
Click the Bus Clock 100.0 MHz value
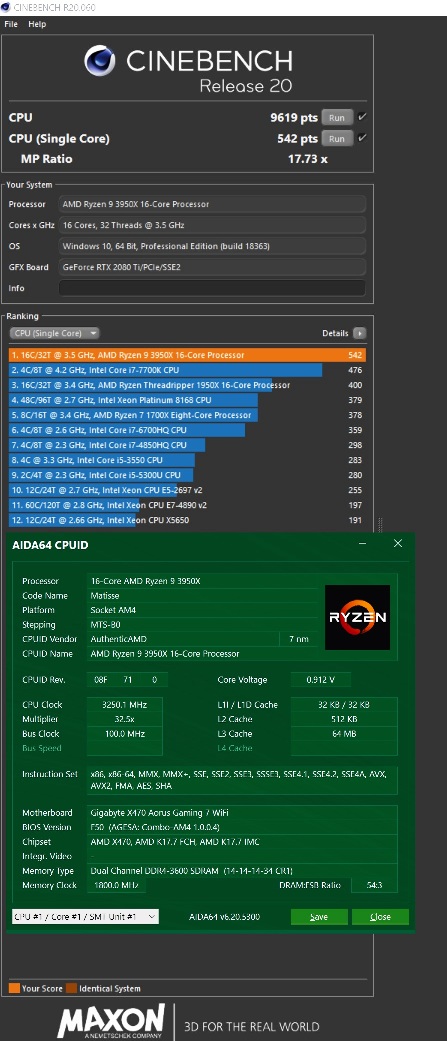tap(124, 734)
